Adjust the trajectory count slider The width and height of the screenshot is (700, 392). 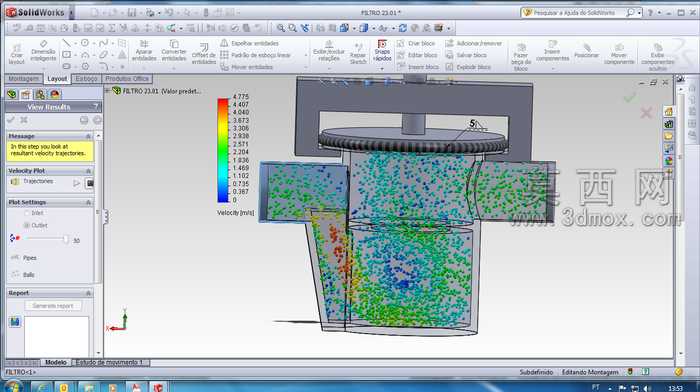(x=65, y=239)
